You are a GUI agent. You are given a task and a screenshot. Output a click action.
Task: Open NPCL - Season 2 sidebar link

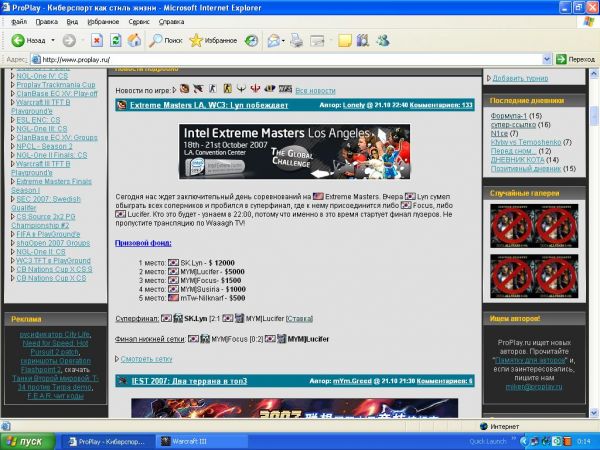44,146
